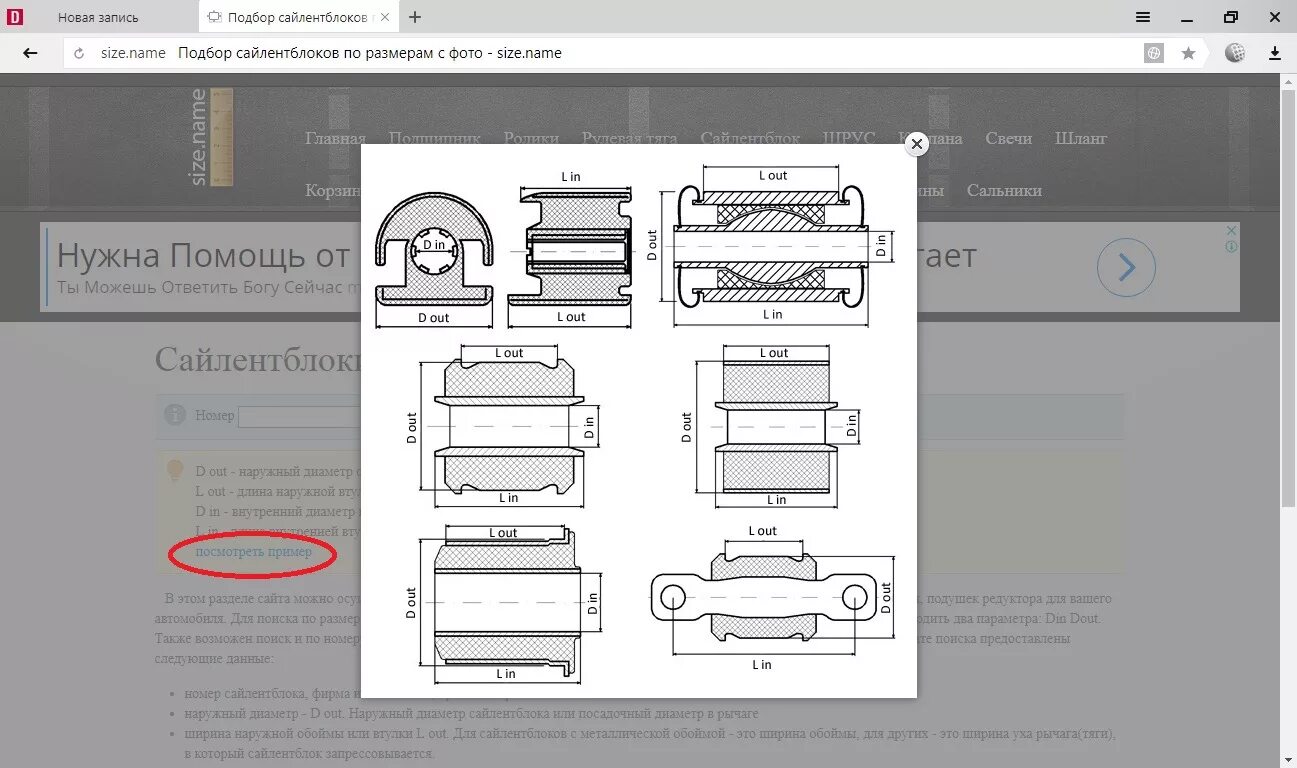Click the Нужна Помощь ad banner text

203,256
